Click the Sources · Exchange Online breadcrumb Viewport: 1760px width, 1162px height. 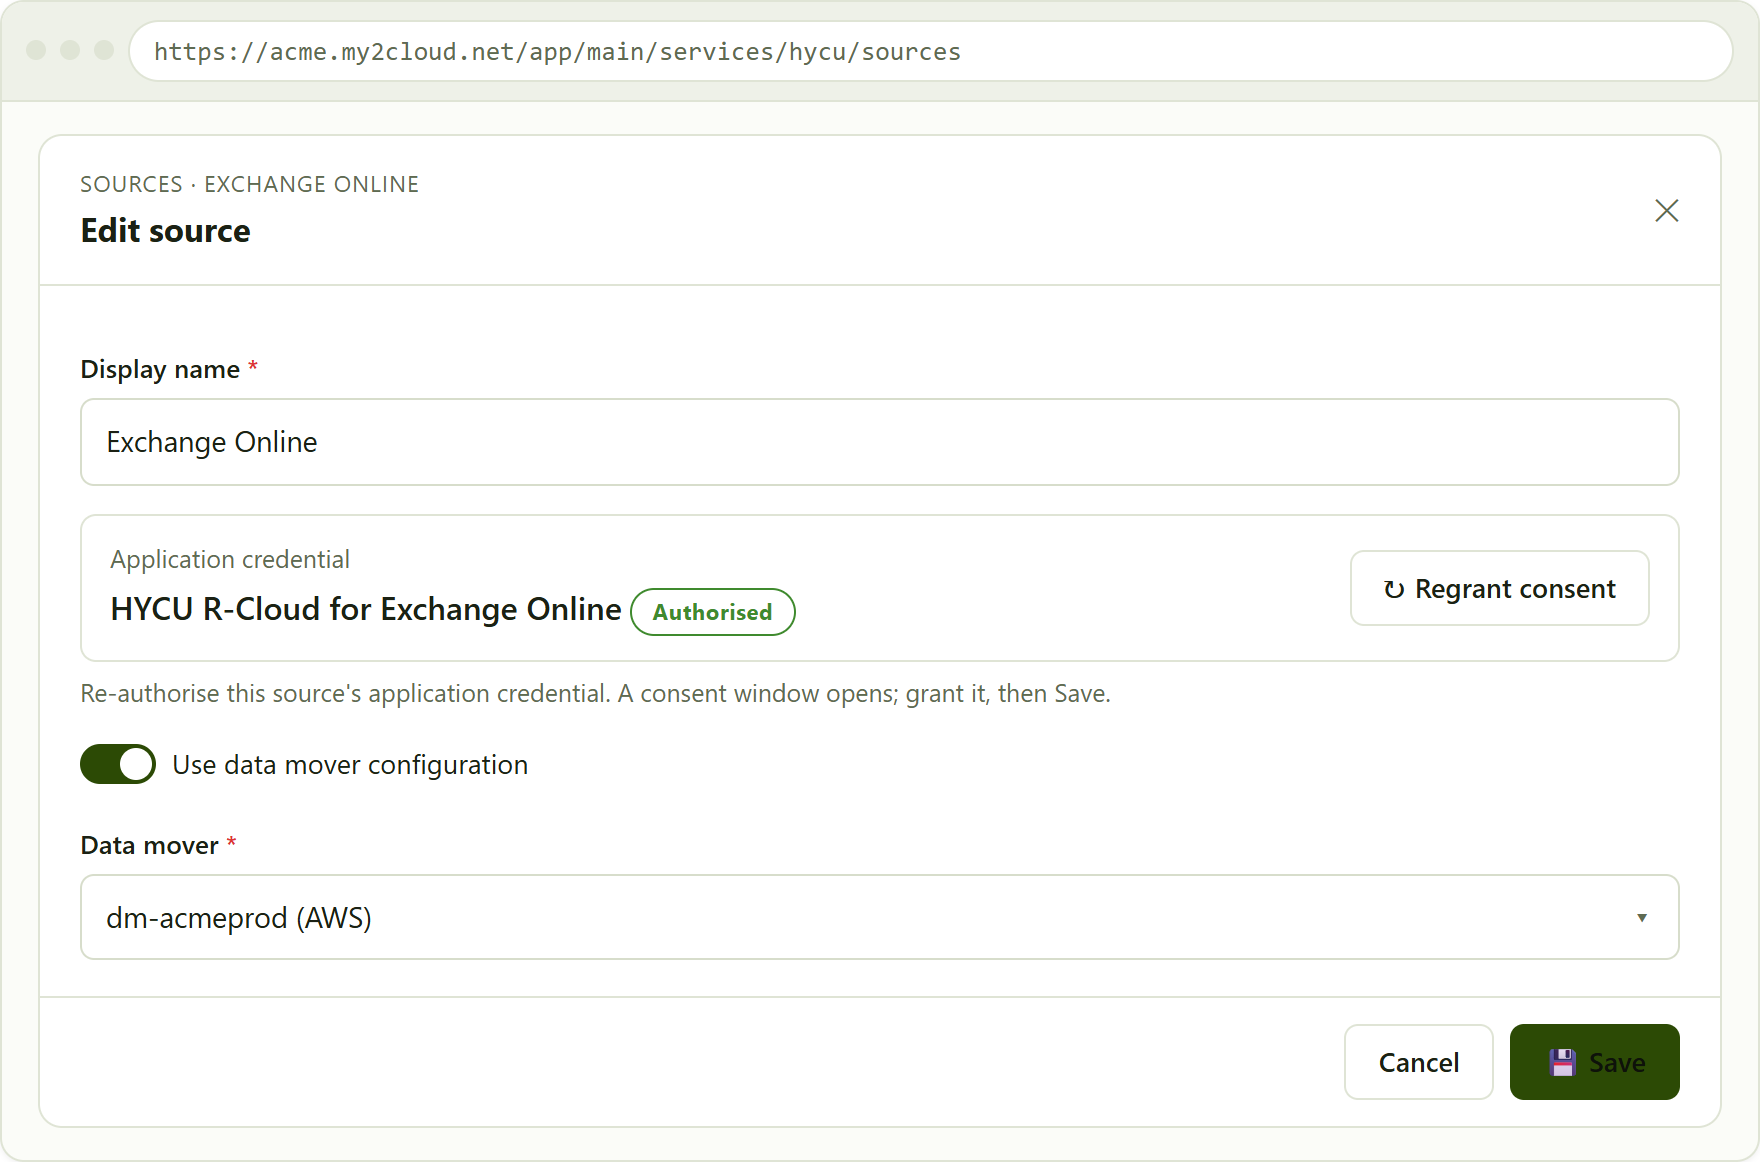point(250,184)
